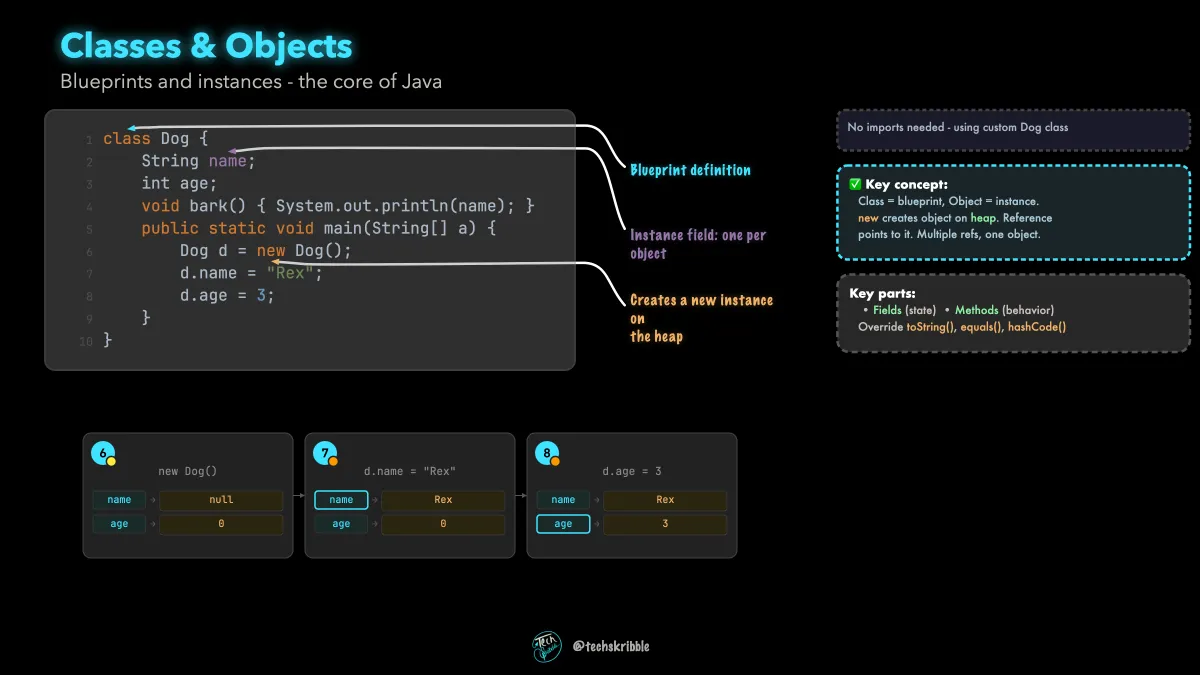Click the "Rex" value in the d.age card
Screen dimensions: 1200x675
(x=665, y=500)
